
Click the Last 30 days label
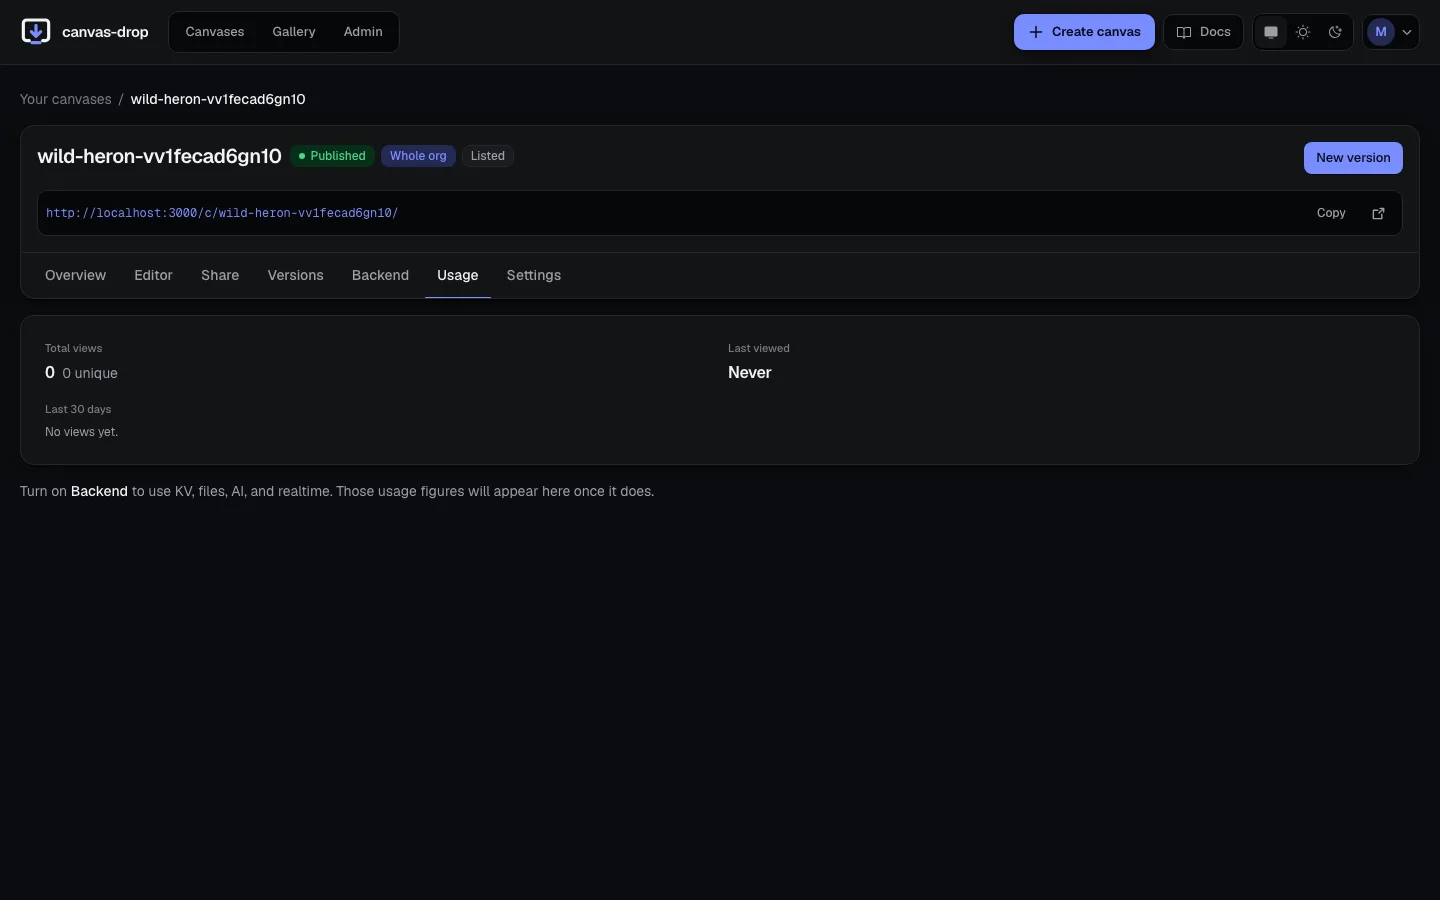tap(78, 409)
